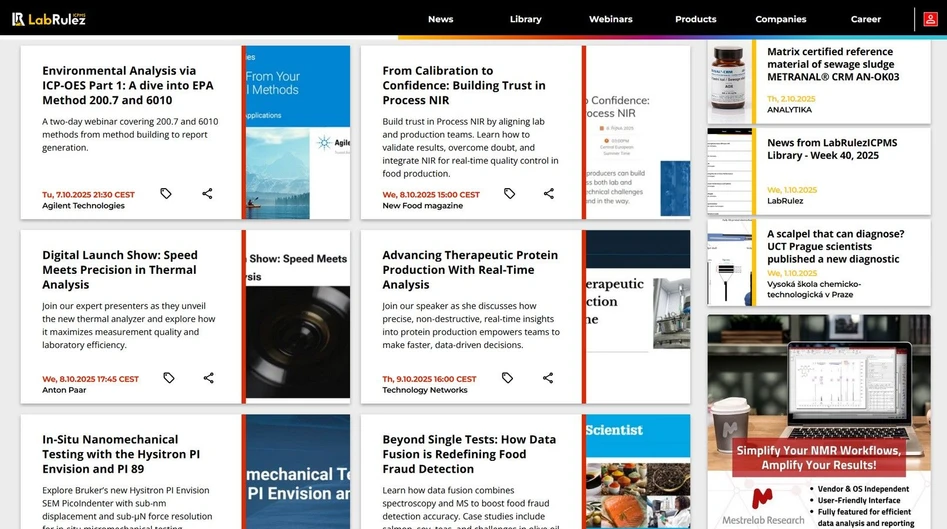This screenshot has height=529, width=947.
Task: Go to Companies page
Action: coord(780,19)
